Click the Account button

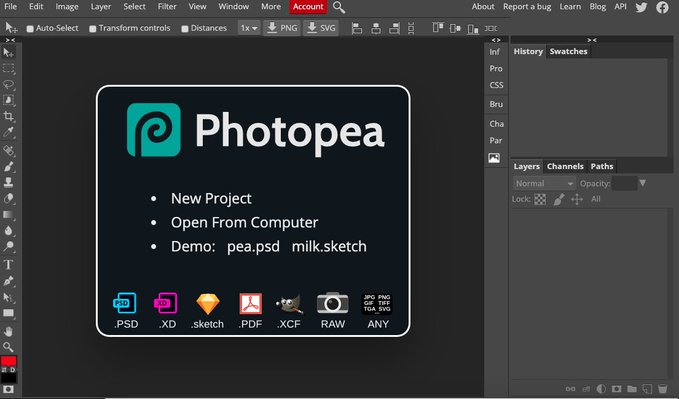click(308, 6)
